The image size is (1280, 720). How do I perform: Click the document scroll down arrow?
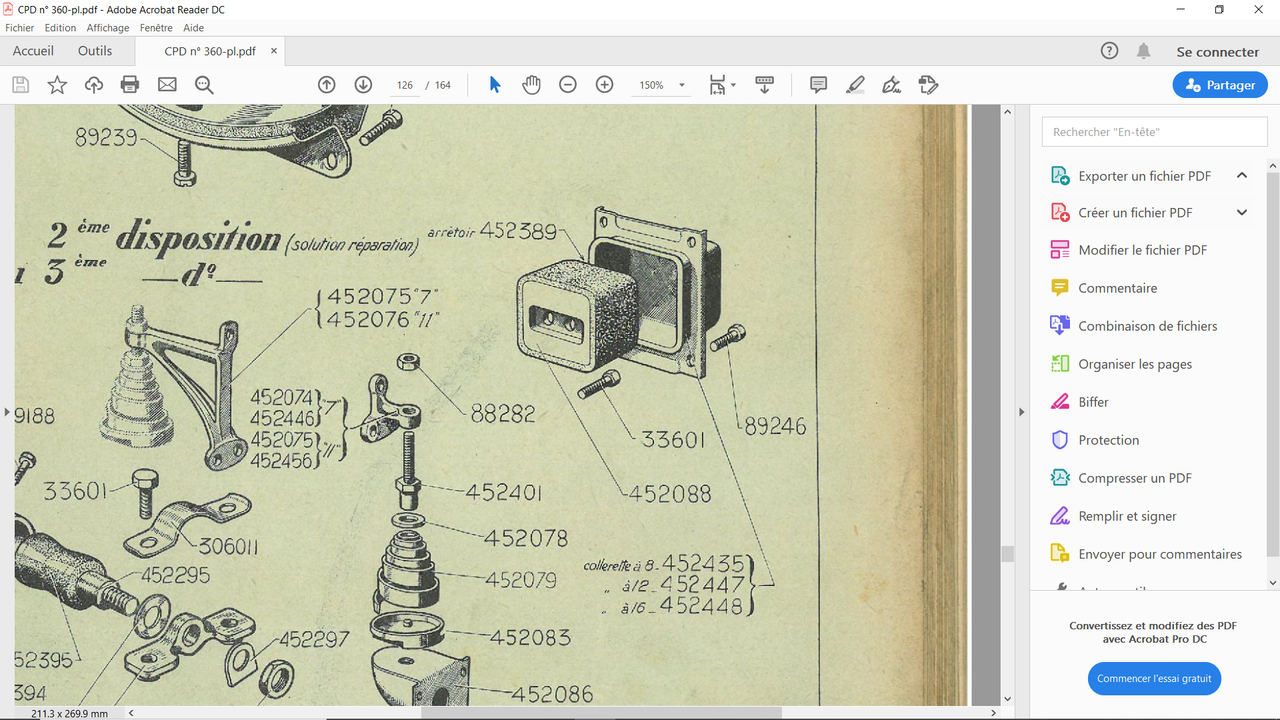pos(1008,699)
